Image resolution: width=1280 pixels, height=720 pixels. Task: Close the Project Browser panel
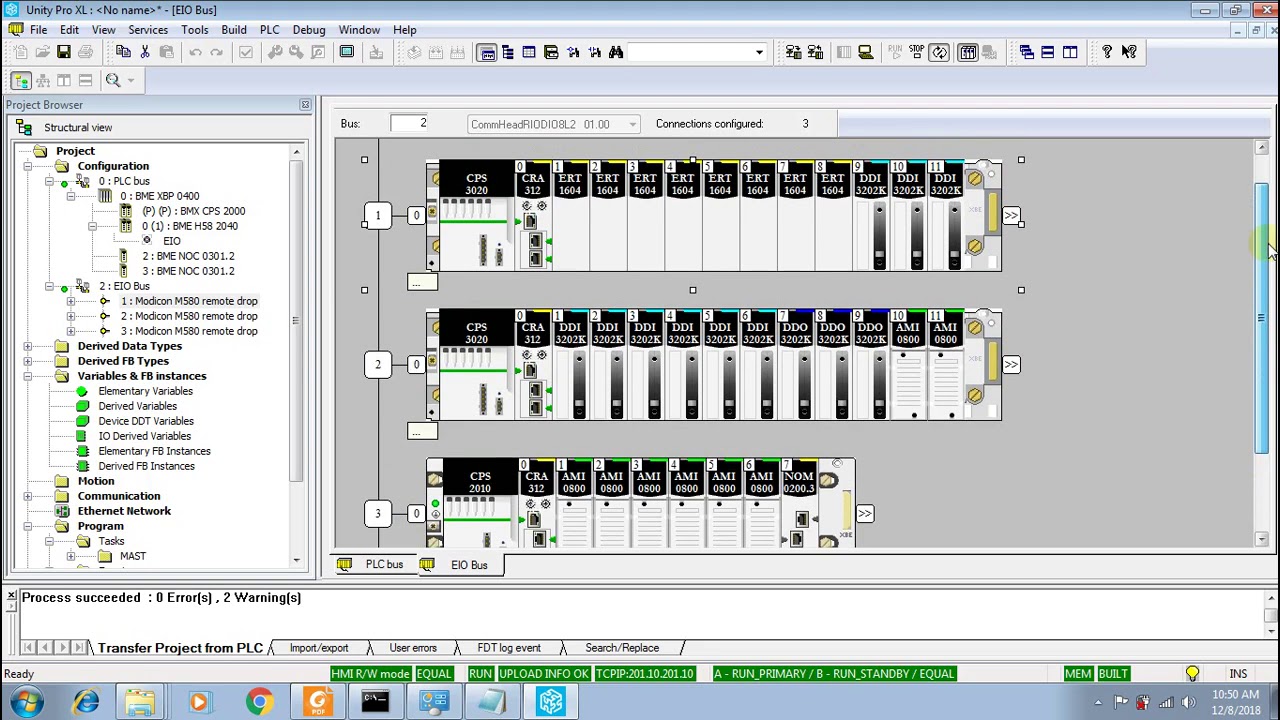click(x=305, y=105)
